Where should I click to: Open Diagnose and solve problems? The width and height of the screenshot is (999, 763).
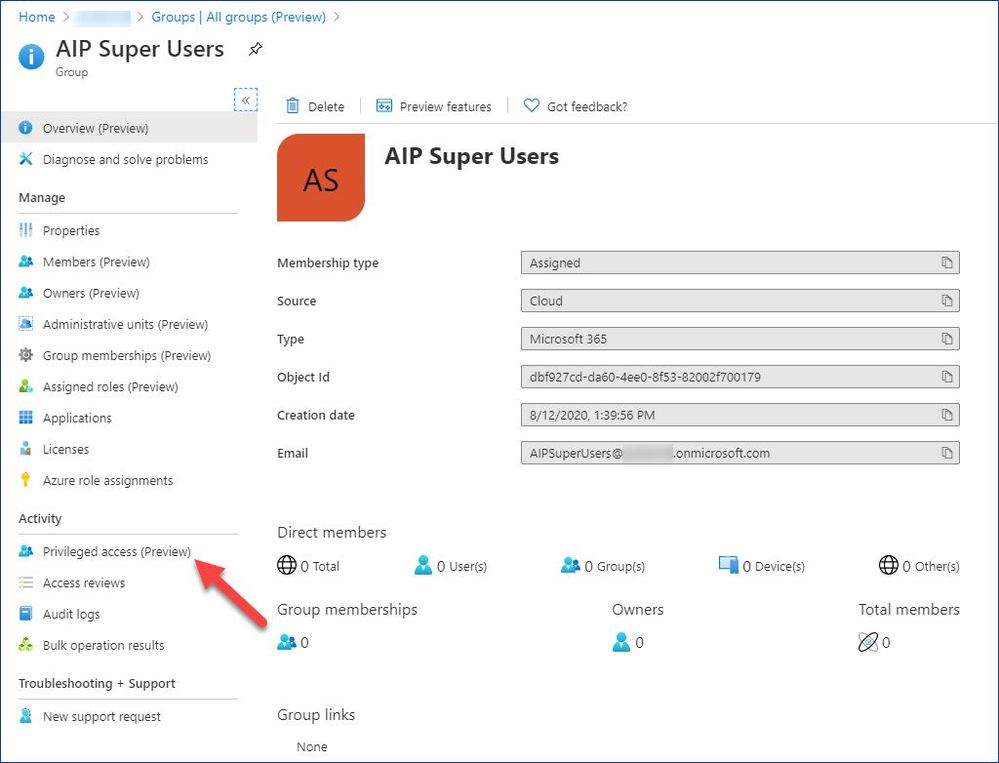[x=126, y=159]
